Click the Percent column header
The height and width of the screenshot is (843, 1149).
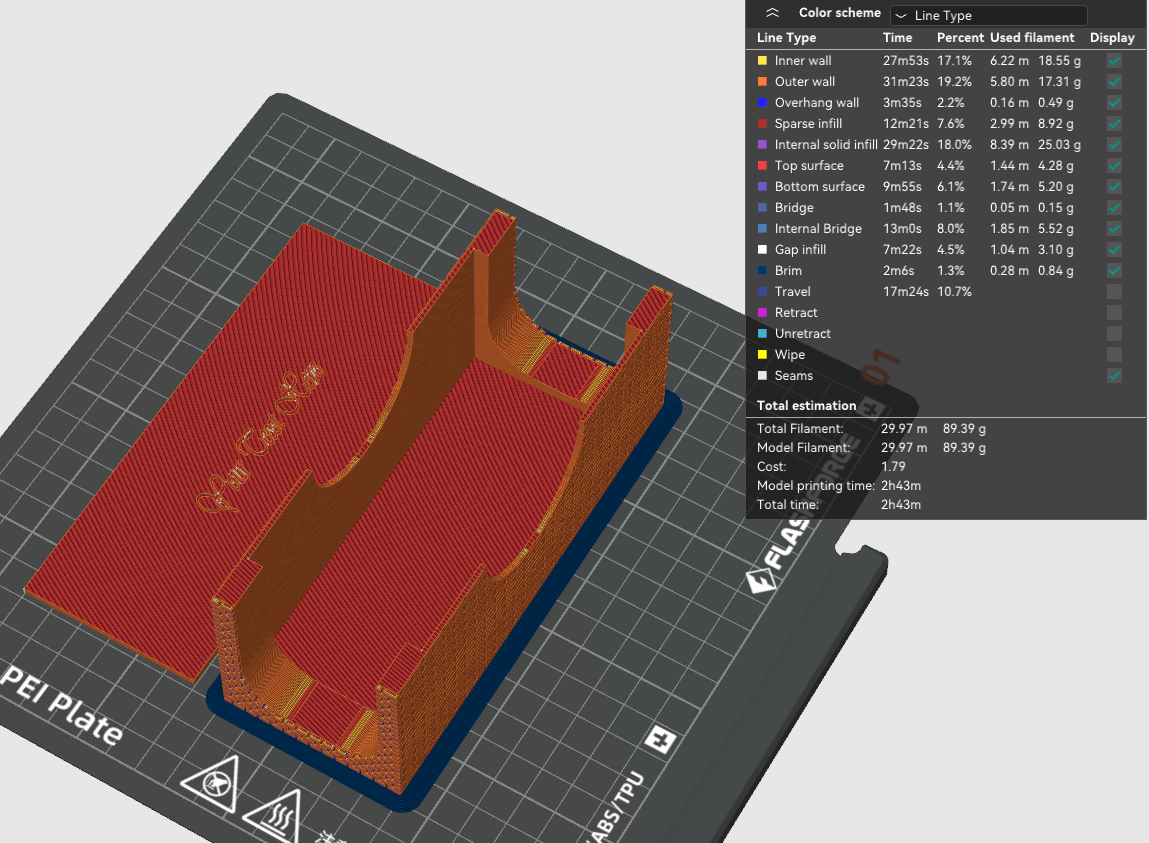960,37
